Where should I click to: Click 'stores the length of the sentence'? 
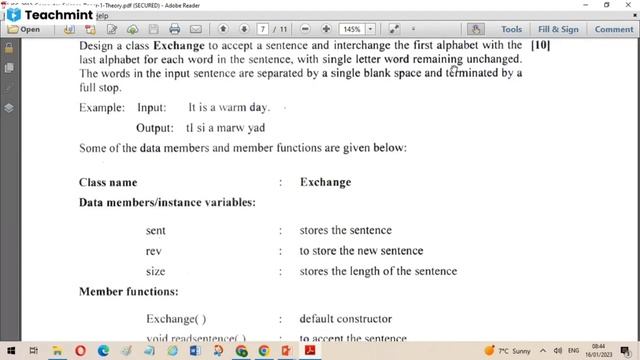[x=378, y=271]
